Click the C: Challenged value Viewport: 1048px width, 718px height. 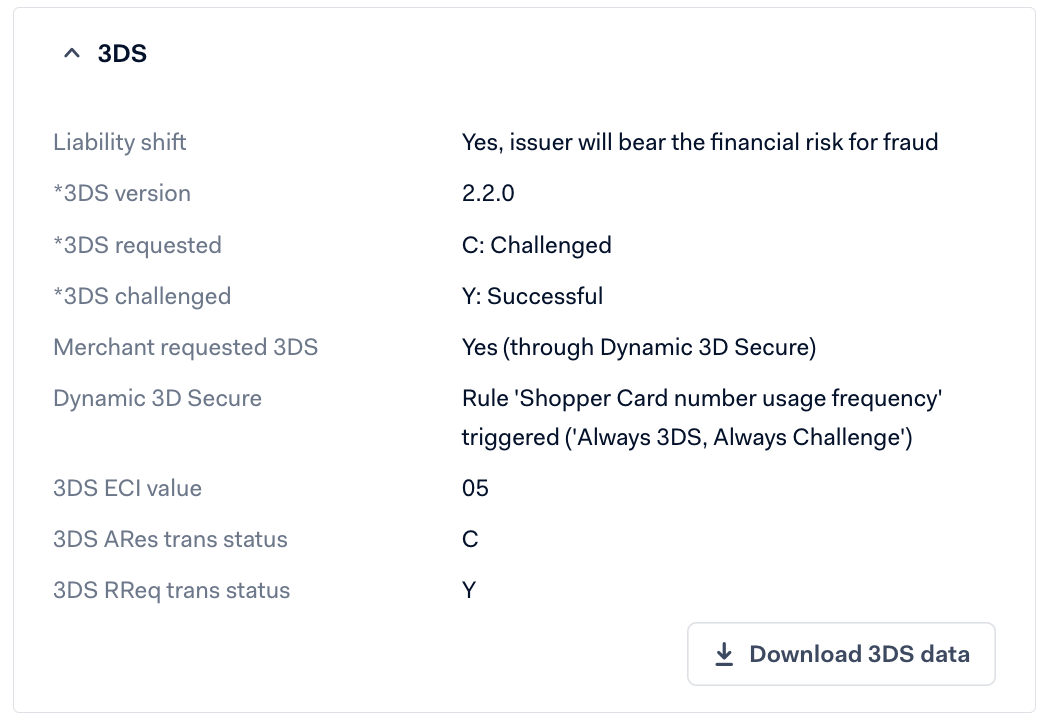click(x=537, y=245)
